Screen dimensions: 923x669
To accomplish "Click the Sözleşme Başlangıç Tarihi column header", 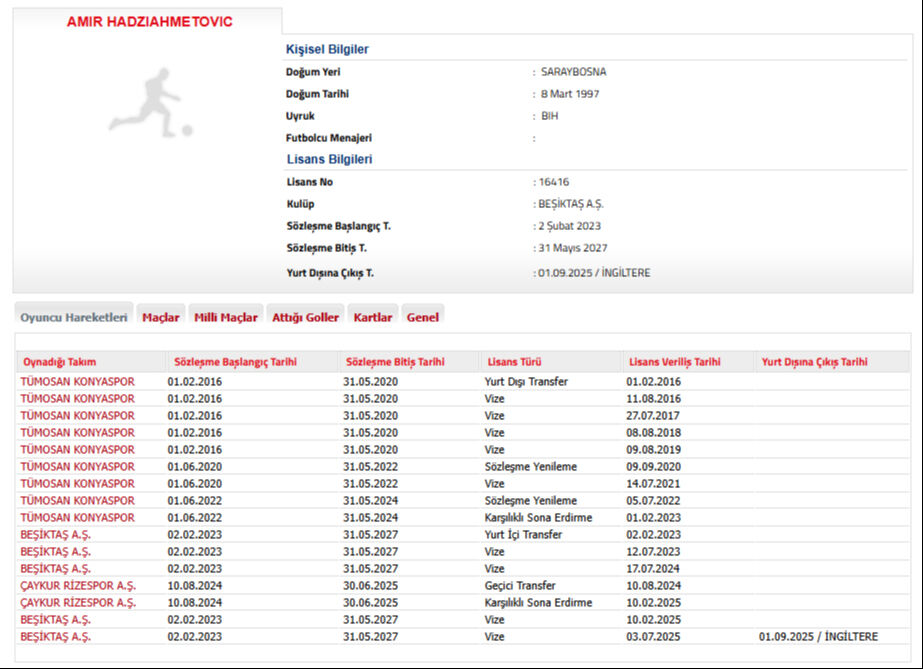I will (235, 362).
